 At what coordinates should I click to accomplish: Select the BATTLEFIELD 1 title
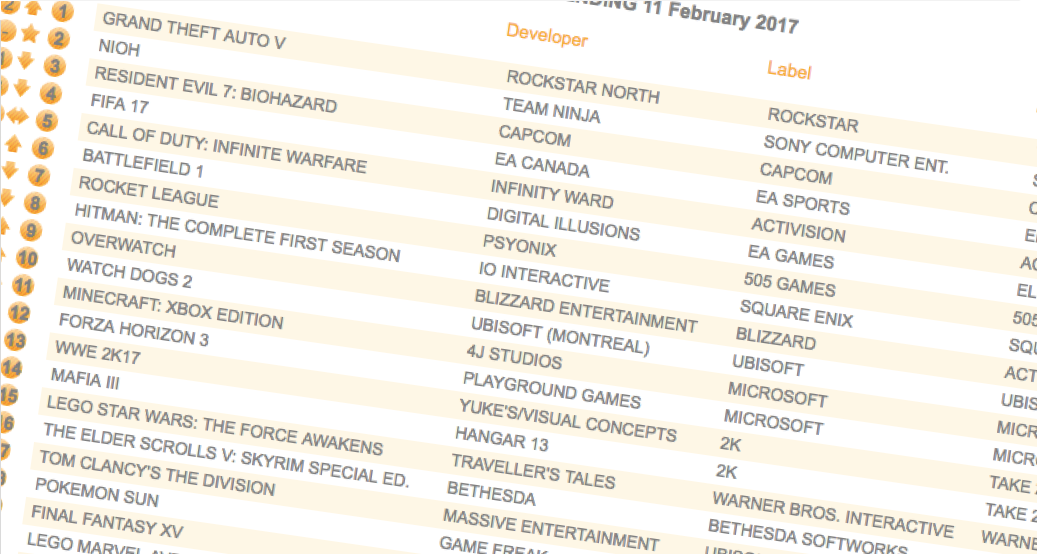tap(142, 163)
